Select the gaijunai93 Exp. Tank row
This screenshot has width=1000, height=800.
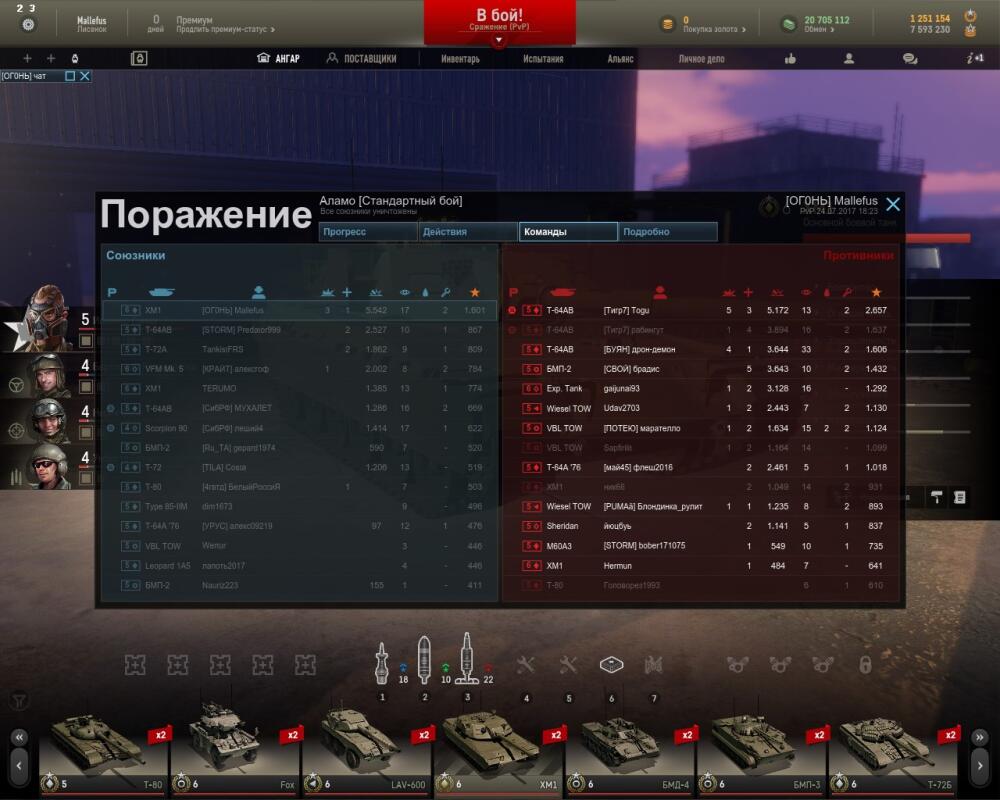tap(702, 389)
